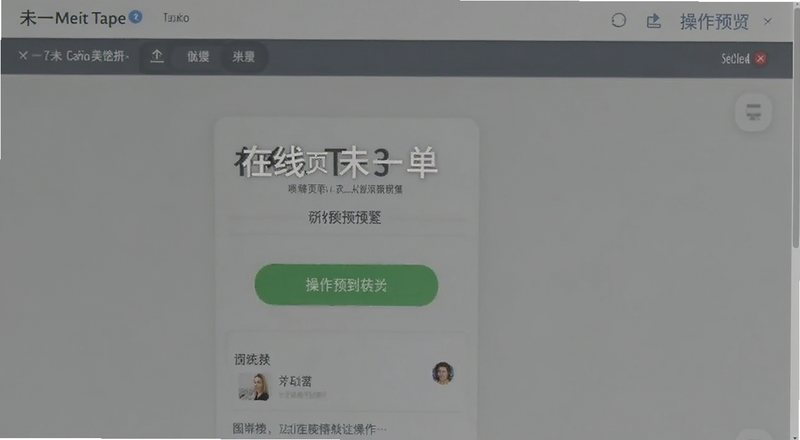Open the blonde woman's profile thumbnail

(x=254, y=386)
